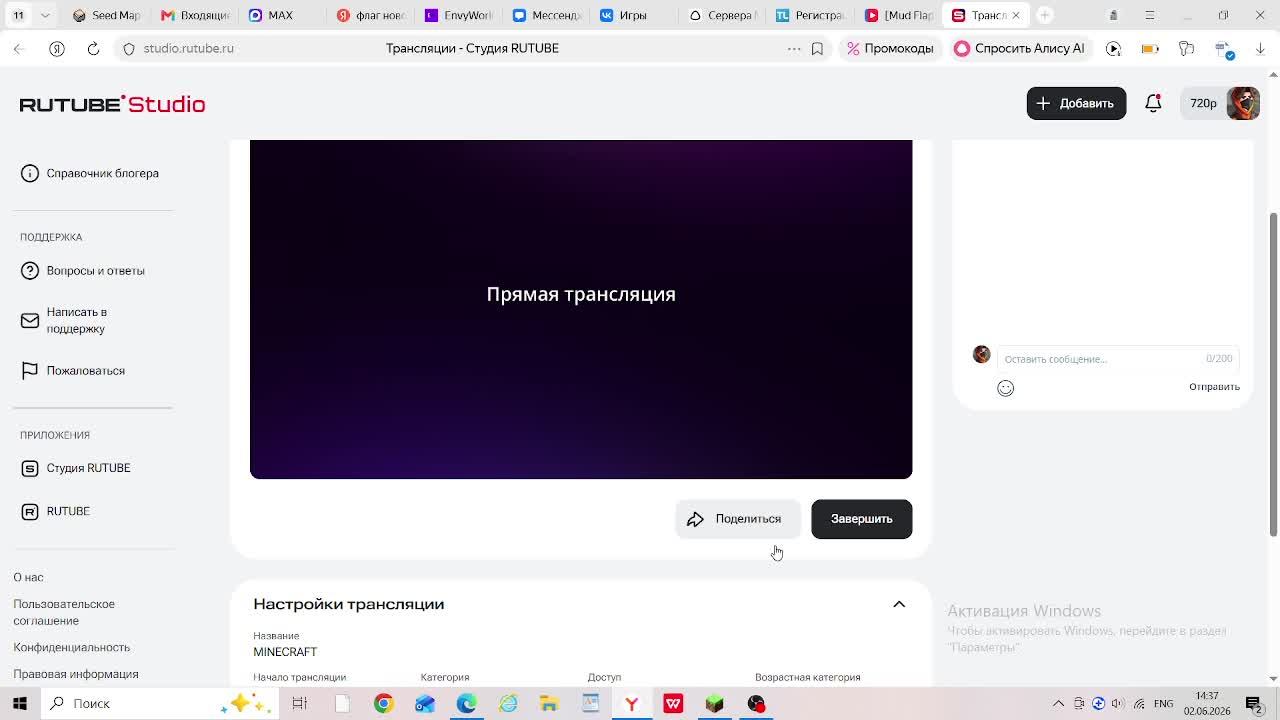This screenshot has width=1280, height=720.
Task: Launch Google Chrome from the taskbar
Action: 383,703
